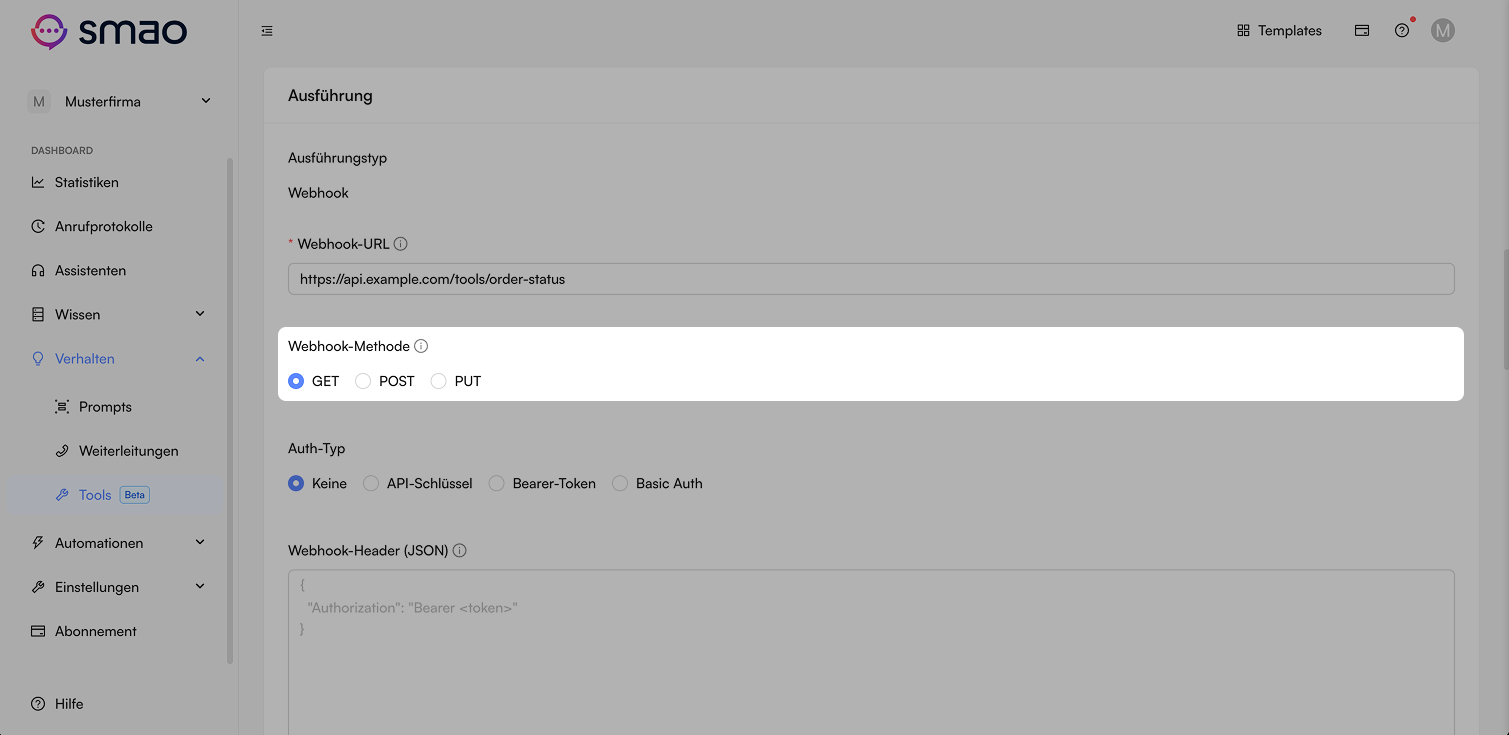Screen dimensions: 1509x735
Task: Click the Verhalten lightbulb icon
Action: tap(38, 358)
